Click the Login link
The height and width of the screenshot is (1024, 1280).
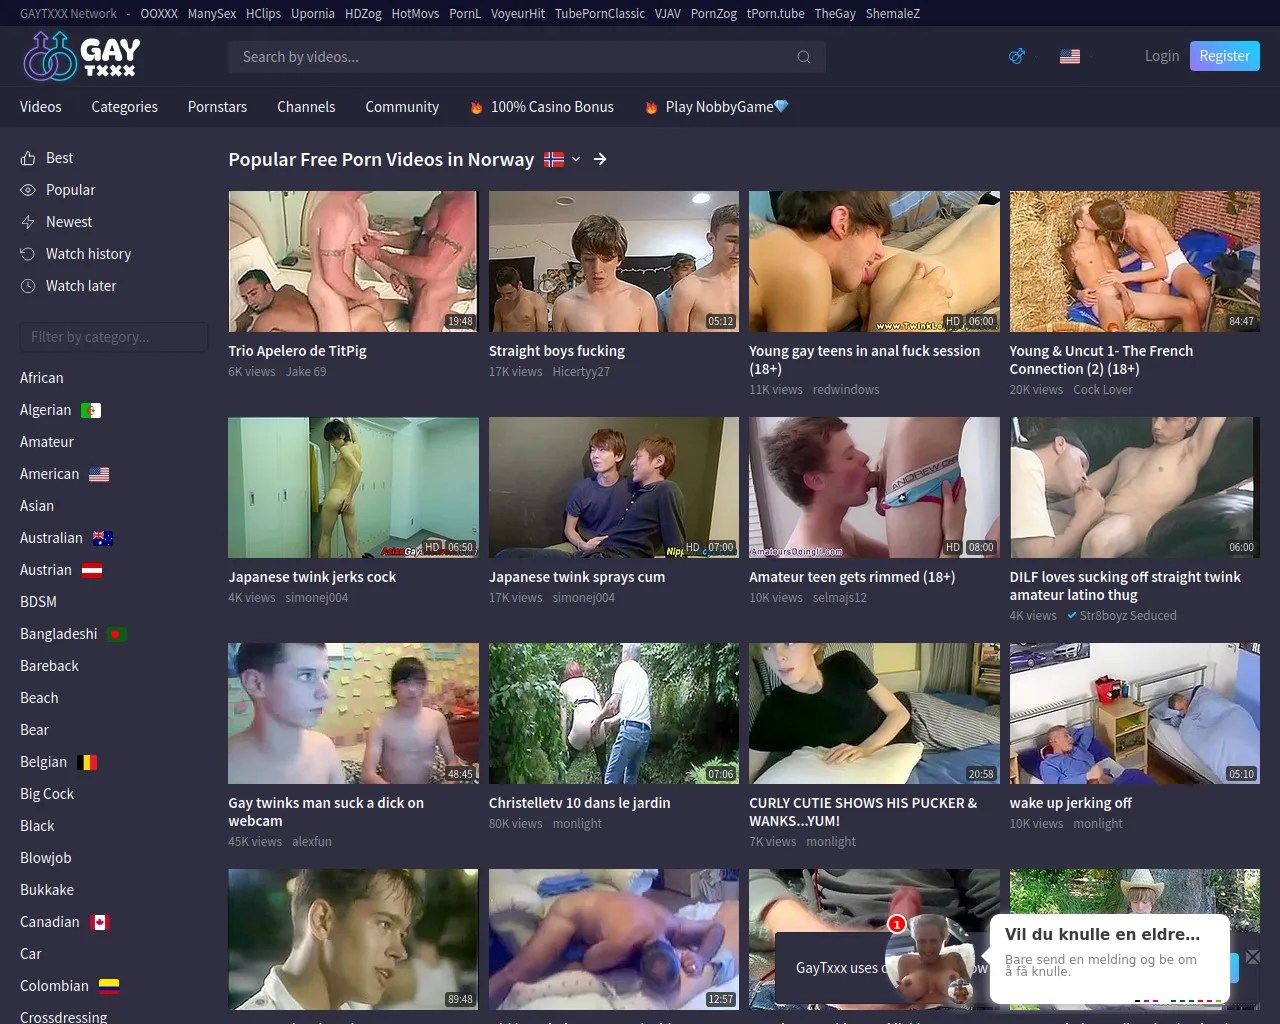(1161, 56)
